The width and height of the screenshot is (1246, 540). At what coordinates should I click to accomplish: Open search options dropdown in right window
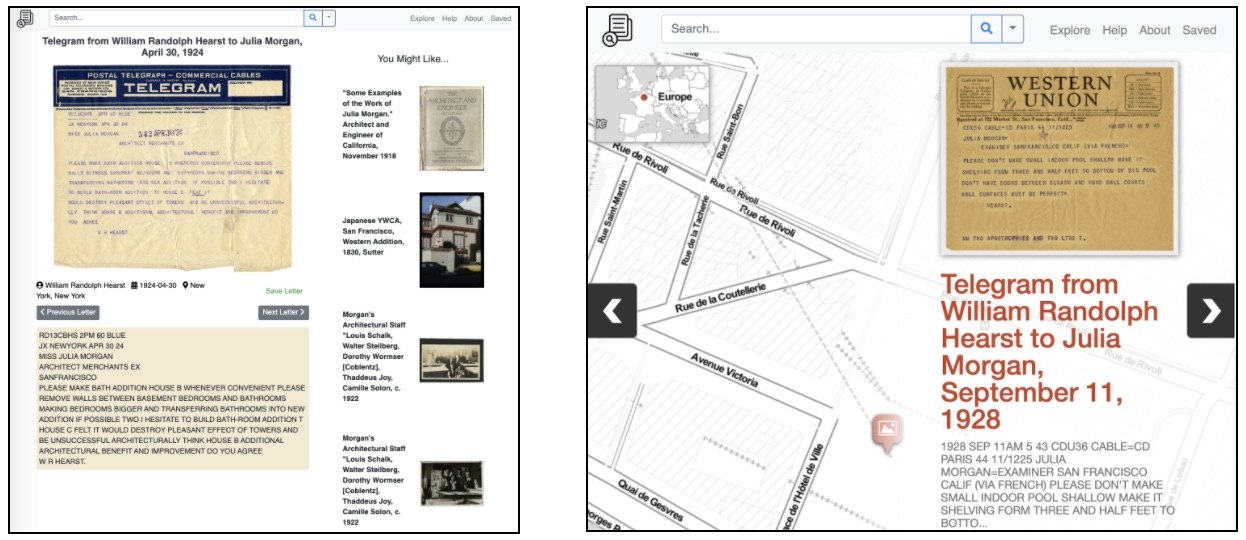click(1013, 29)
